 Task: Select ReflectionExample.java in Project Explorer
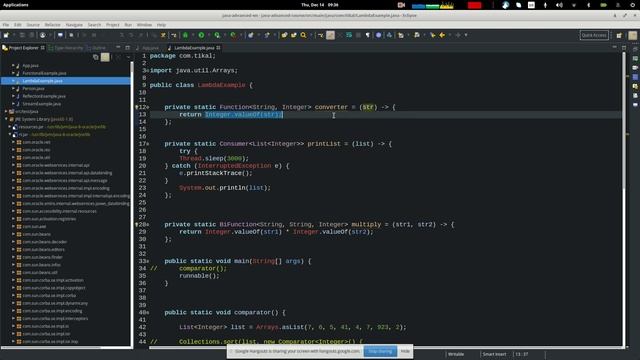(44, 96)
